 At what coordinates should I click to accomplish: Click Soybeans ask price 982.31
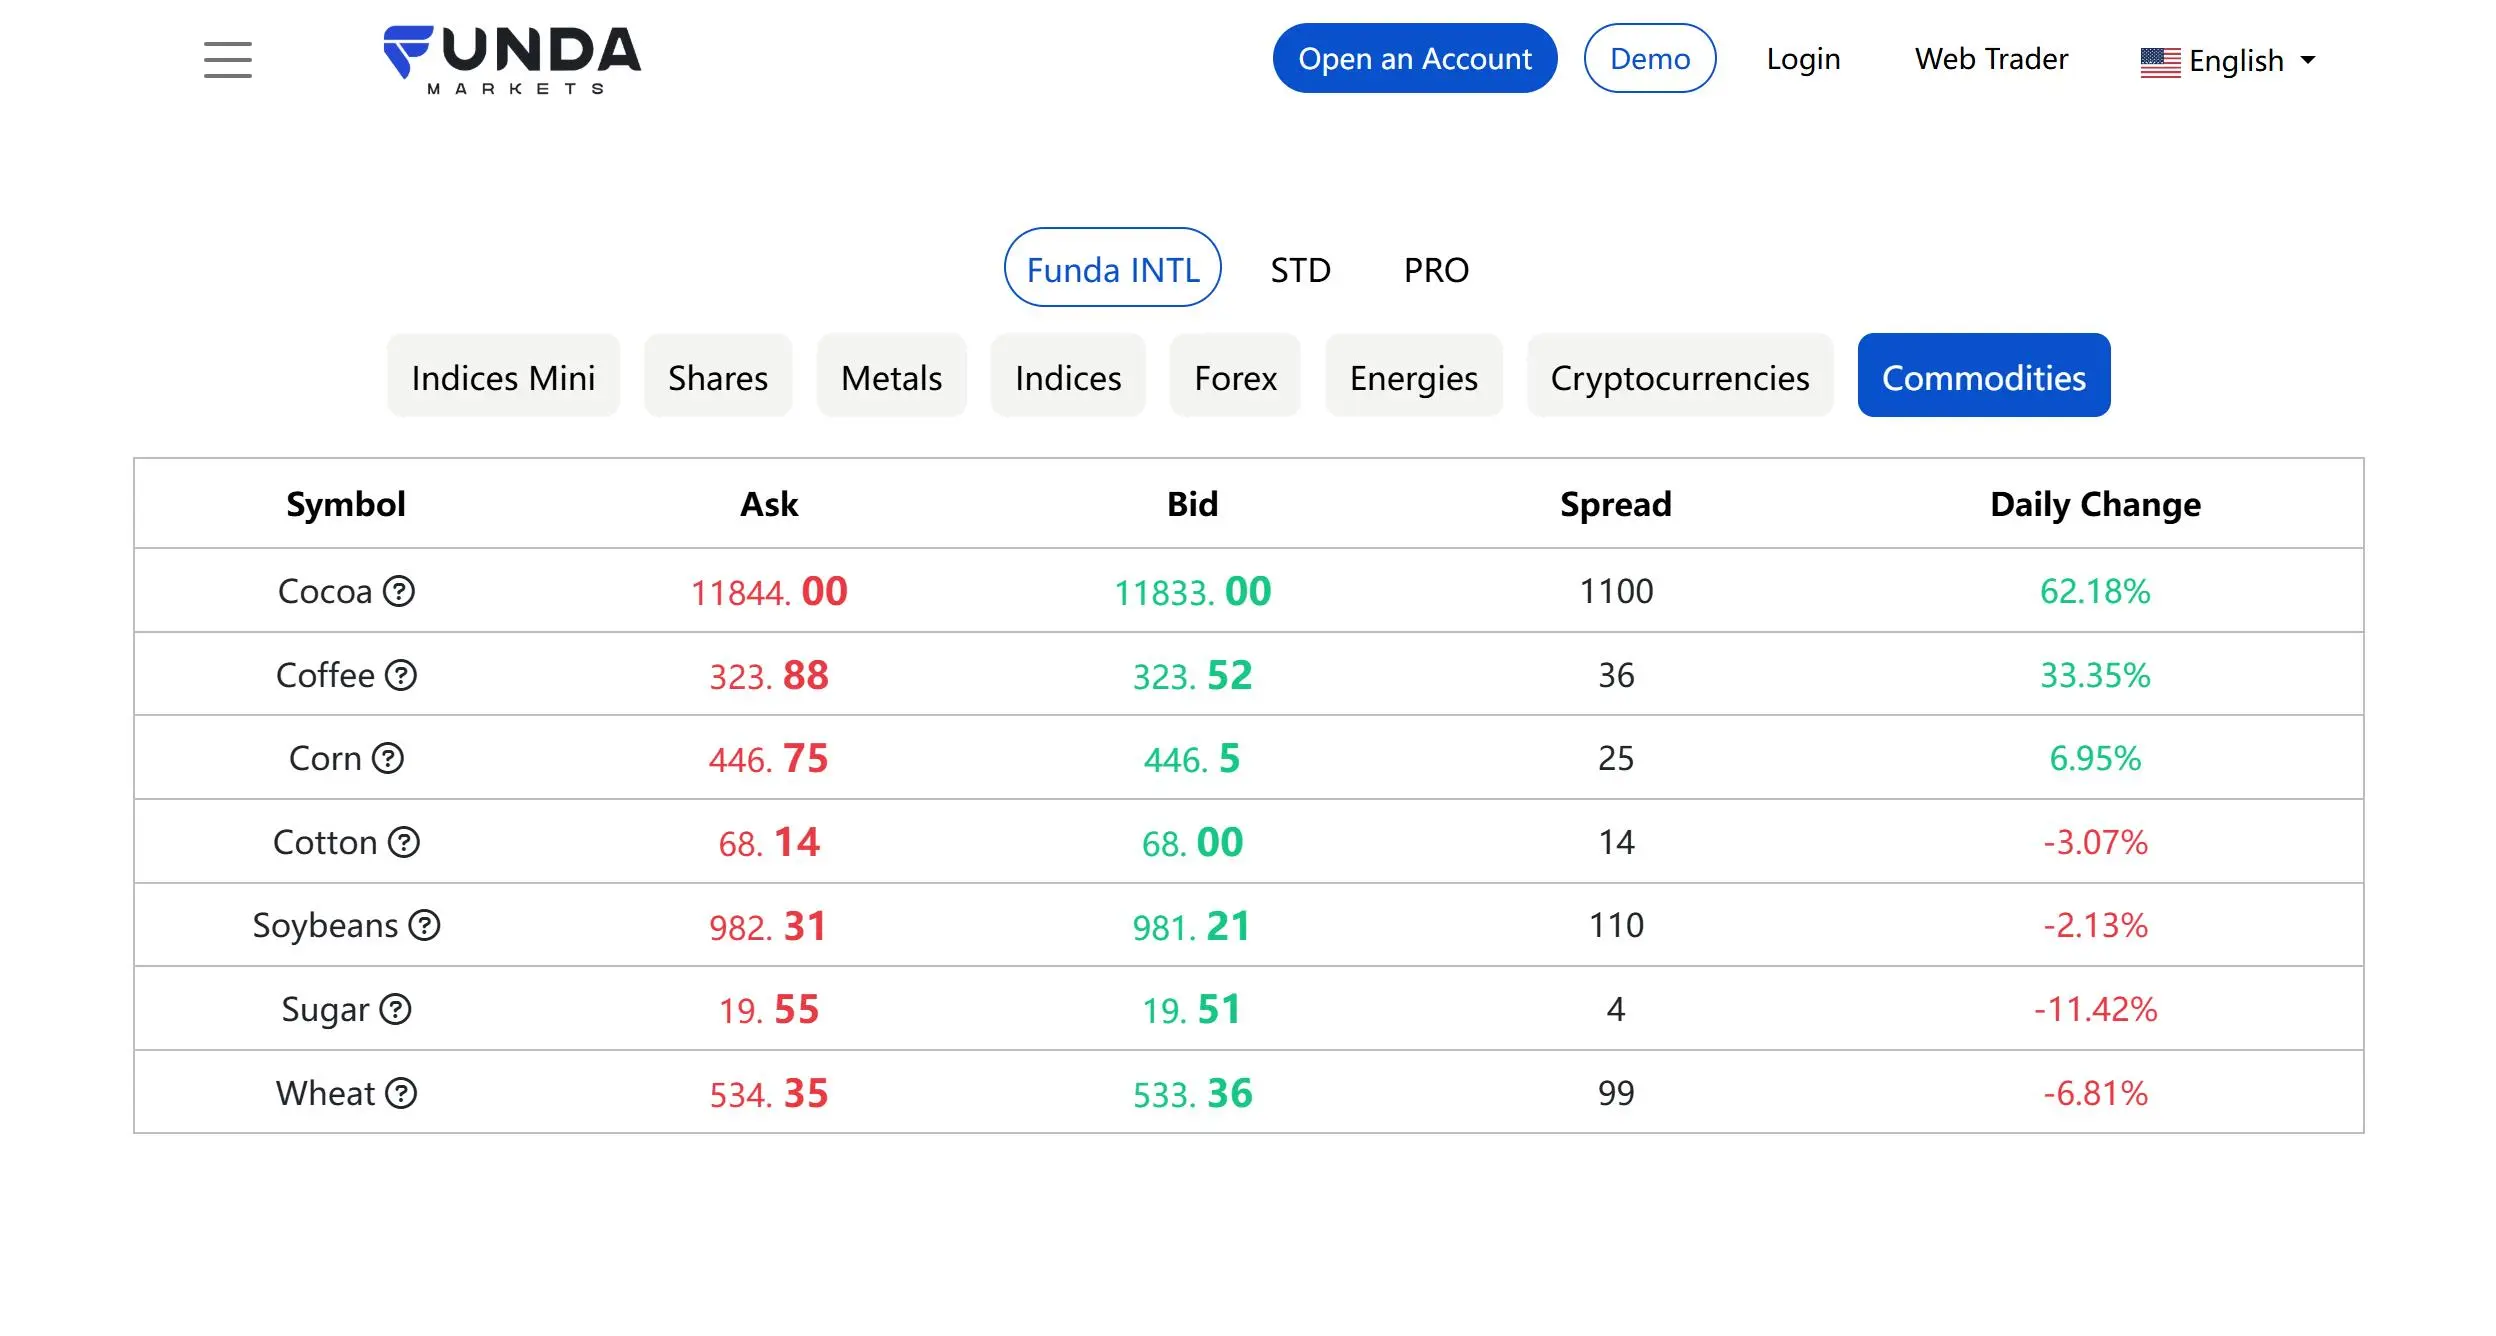[x=769, y=927]
